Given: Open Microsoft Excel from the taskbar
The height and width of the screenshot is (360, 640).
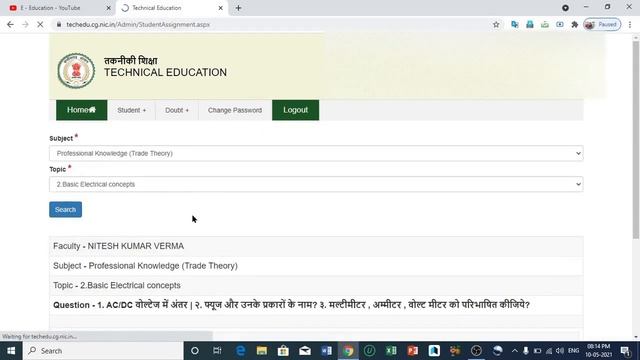Looking at the screenshot, I should pyautogui.click(x=391, y=351).
